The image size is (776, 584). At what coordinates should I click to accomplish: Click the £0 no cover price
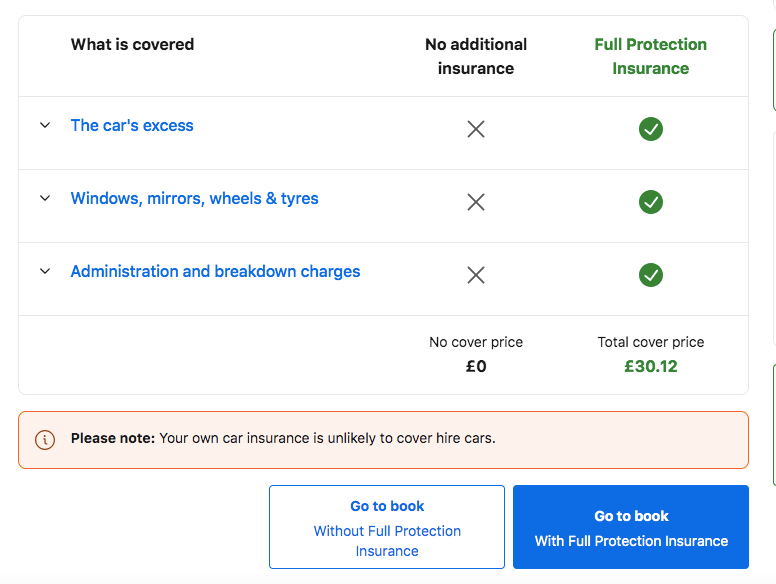pos(476,366)
